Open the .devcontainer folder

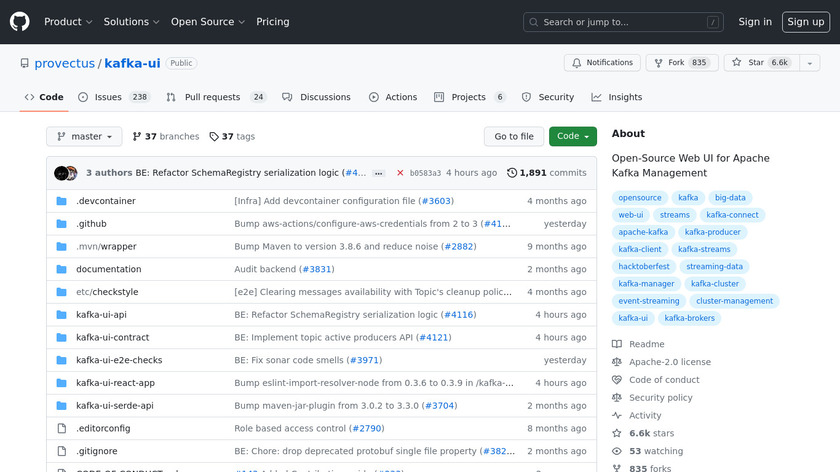point(105,201)
